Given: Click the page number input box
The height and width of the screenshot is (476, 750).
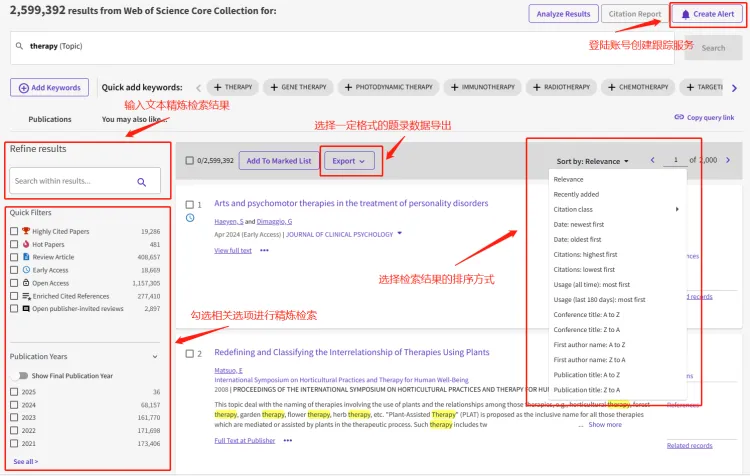Looking at the screenshot, I should tap(675, 160).
